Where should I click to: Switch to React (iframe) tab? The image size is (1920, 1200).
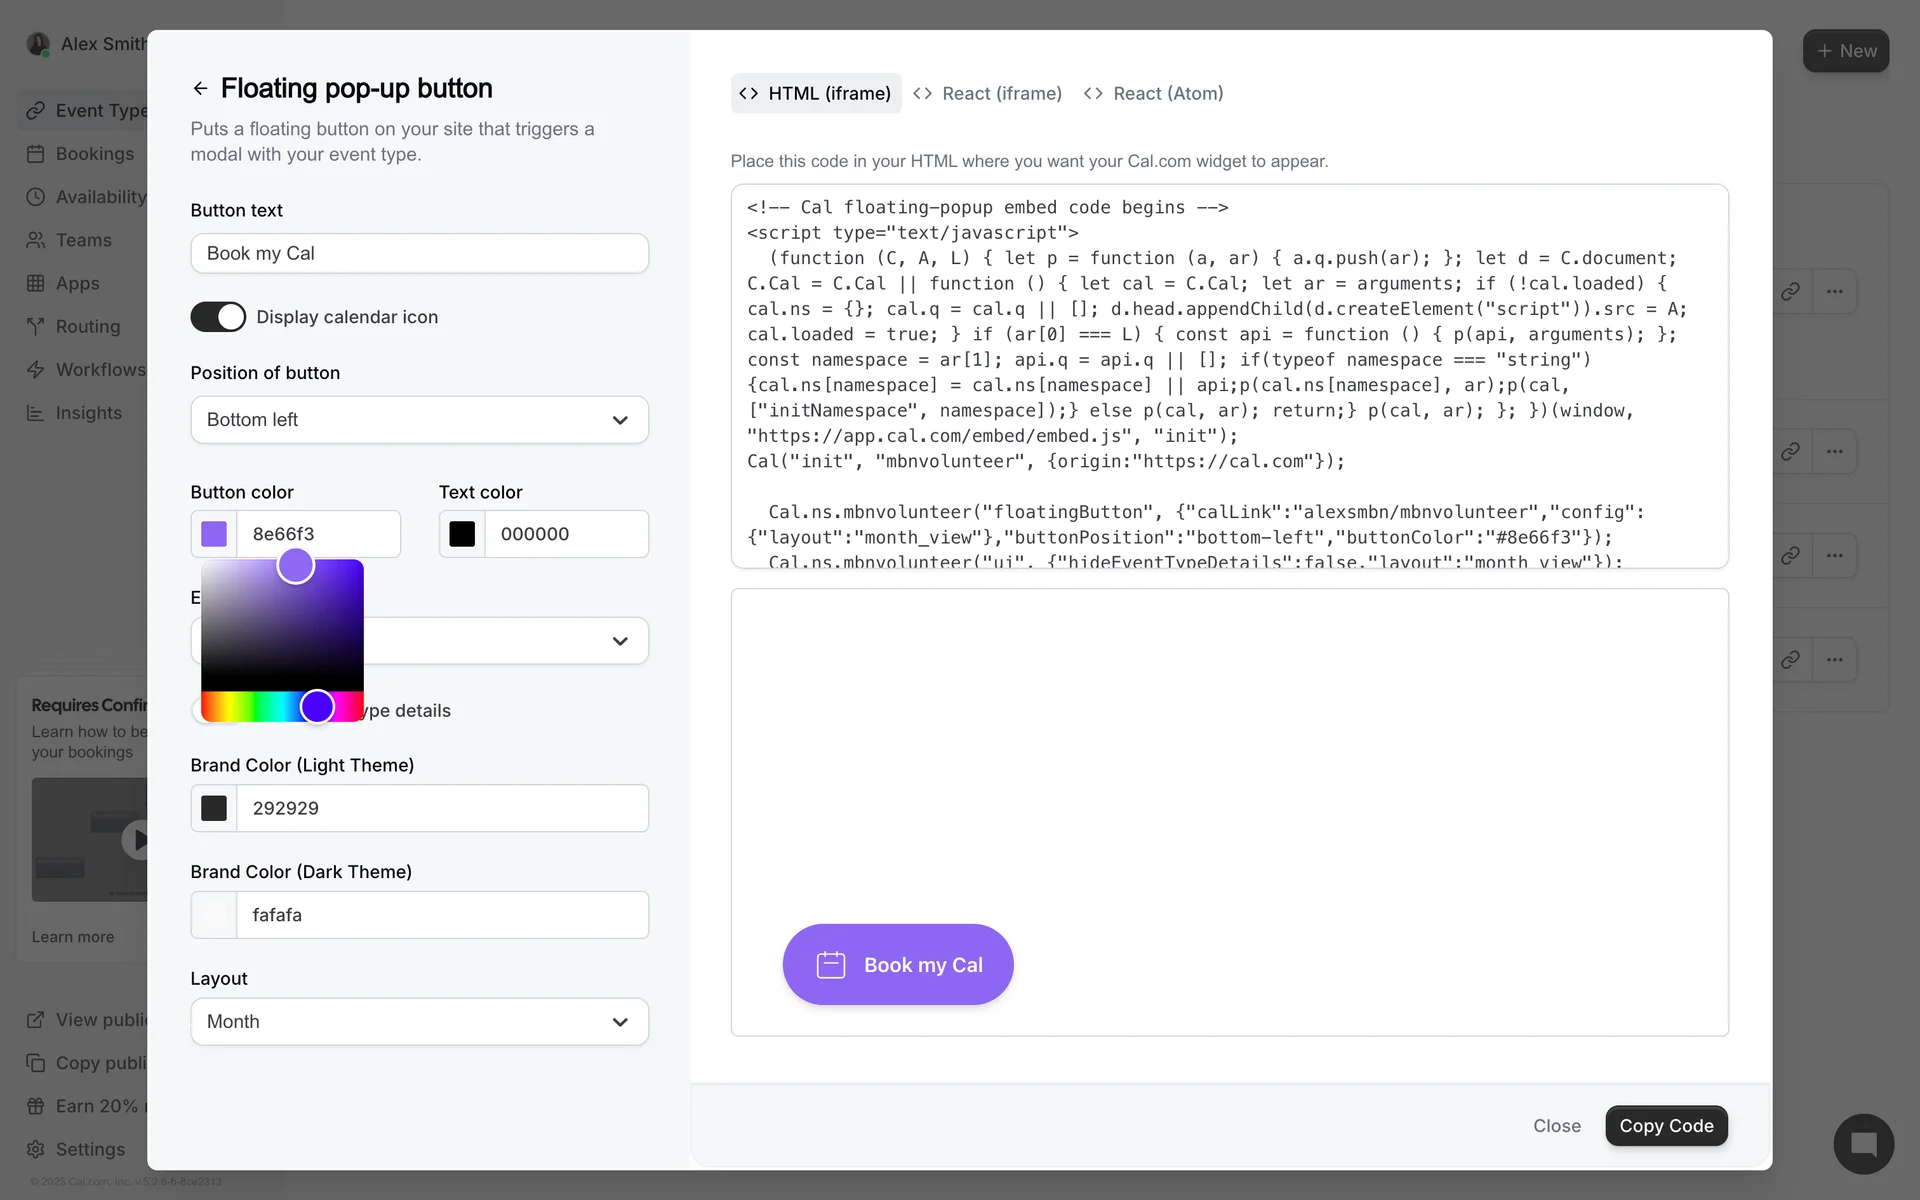(x=988, y=94)
